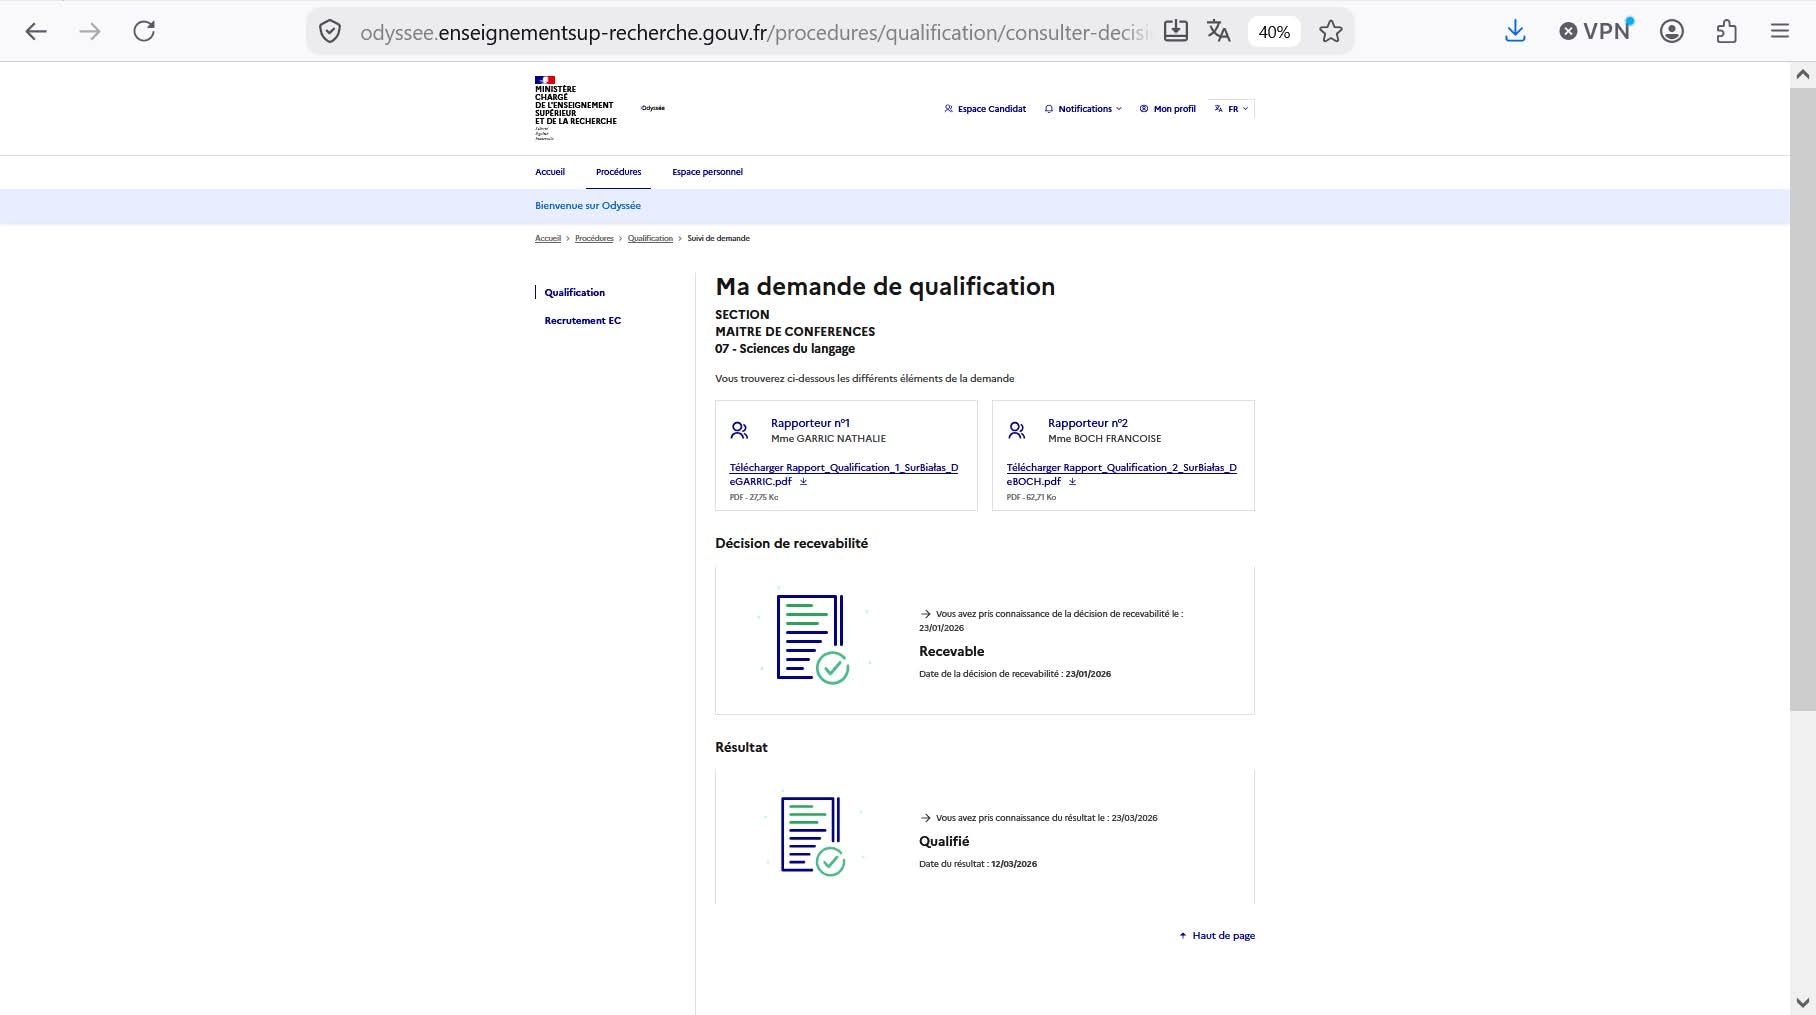
Task: Click the Rapporteur n°1 people icon
Action: (739, 430)
